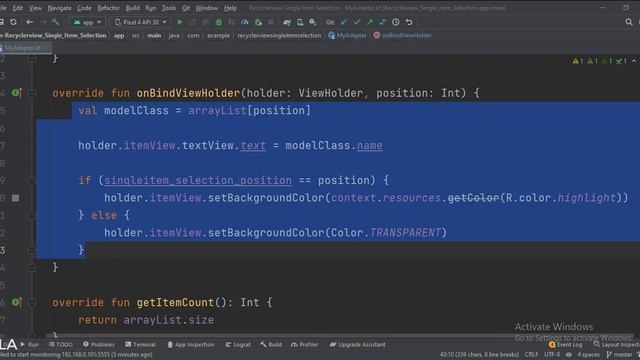Open the Terminal tool window
The height and width of the screenshot is (360, 640).
(x=140, y=344)
